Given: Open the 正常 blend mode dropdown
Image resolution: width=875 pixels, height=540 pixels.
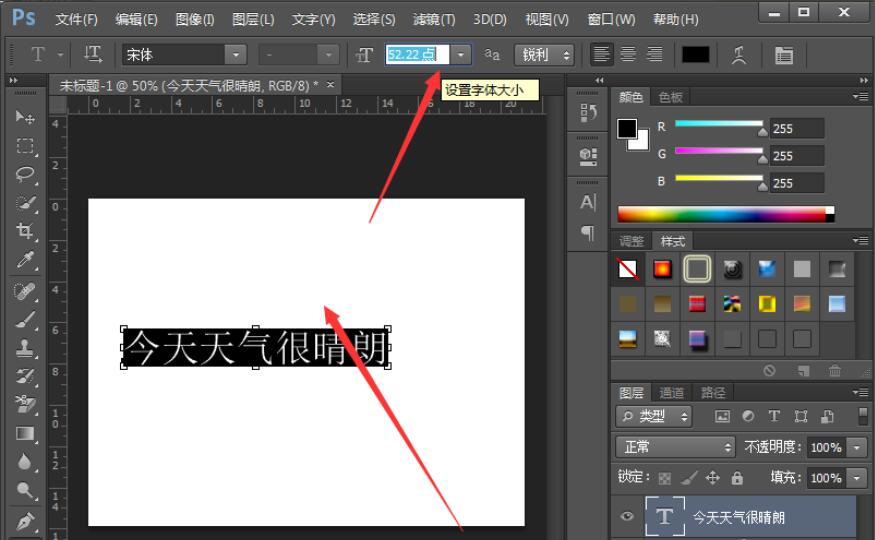Looking at the screenshot, I should [675, 447].
